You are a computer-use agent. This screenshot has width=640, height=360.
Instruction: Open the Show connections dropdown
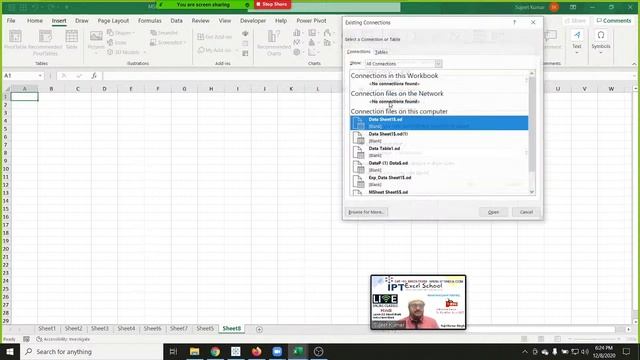(438, 64)
